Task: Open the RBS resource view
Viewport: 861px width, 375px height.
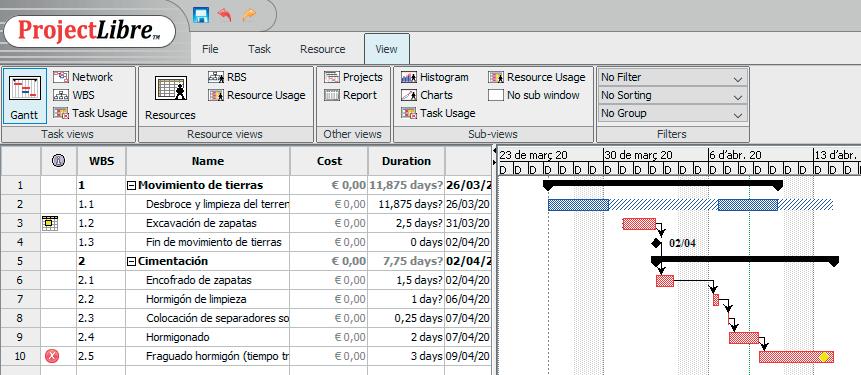Action: click(227, 77)
